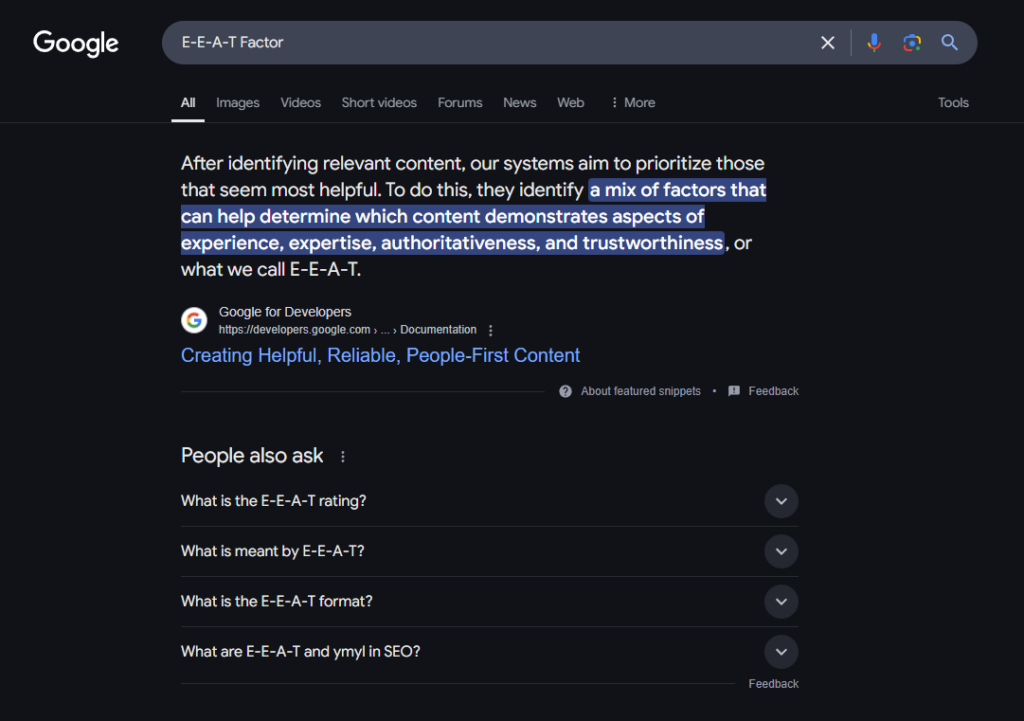The image size is (1024, 721).
Task: Open Creating Helpful, Reliable, People-First Content link
Action: point(380,355)
